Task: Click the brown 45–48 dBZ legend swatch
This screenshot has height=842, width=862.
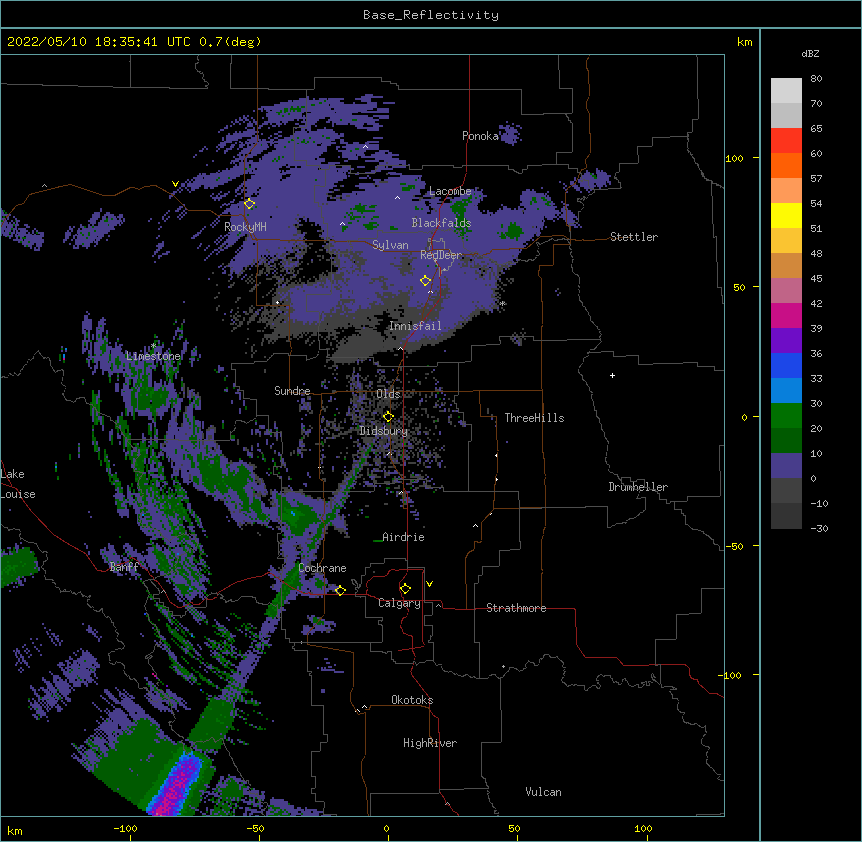Action: pyautogui.click(x=786, y=265)
